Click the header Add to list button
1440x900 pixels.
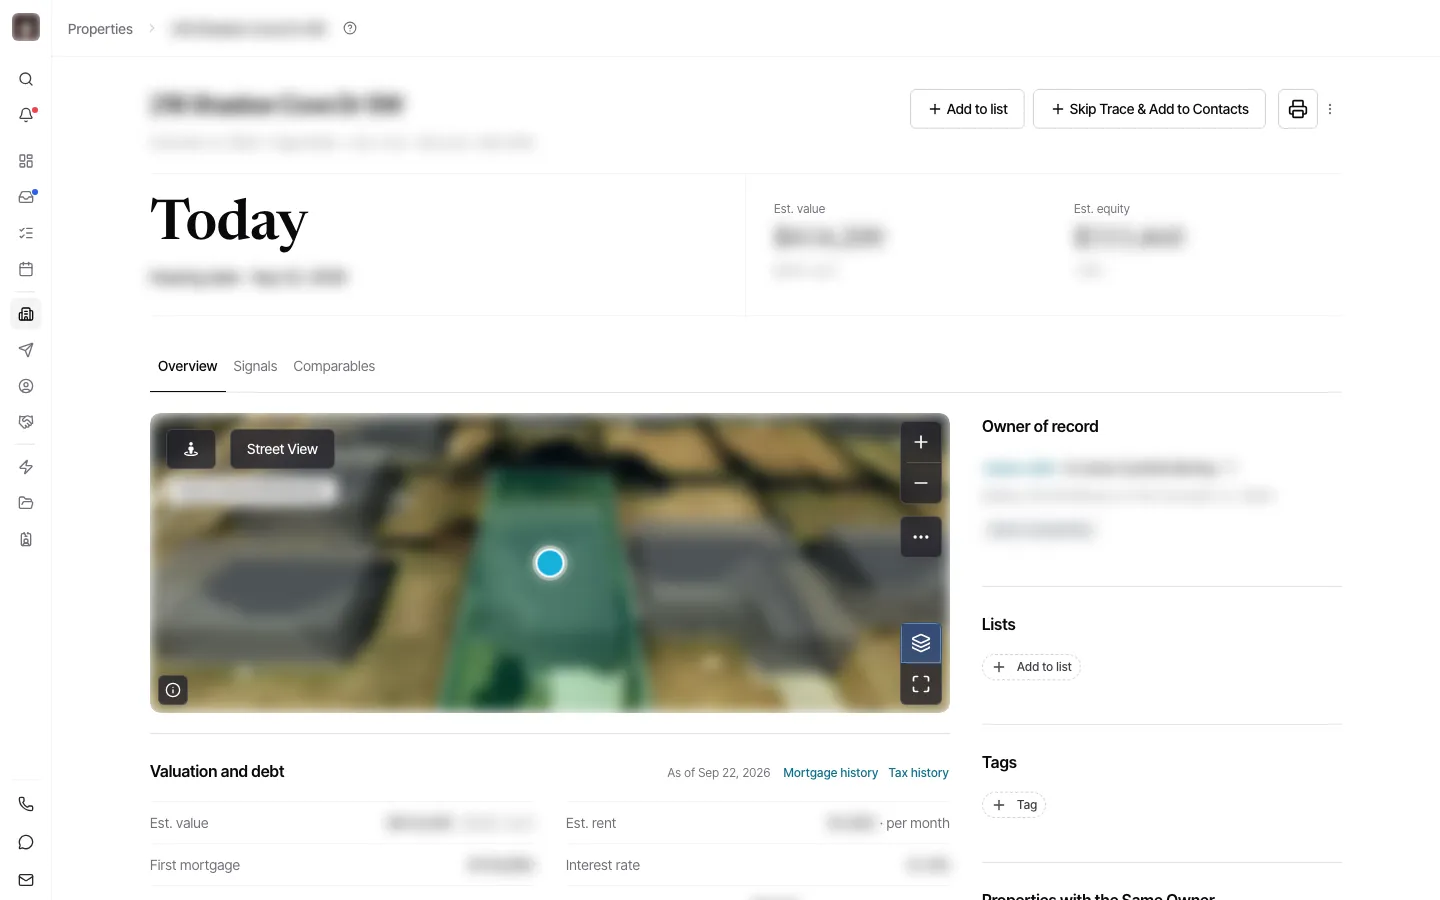967,109
